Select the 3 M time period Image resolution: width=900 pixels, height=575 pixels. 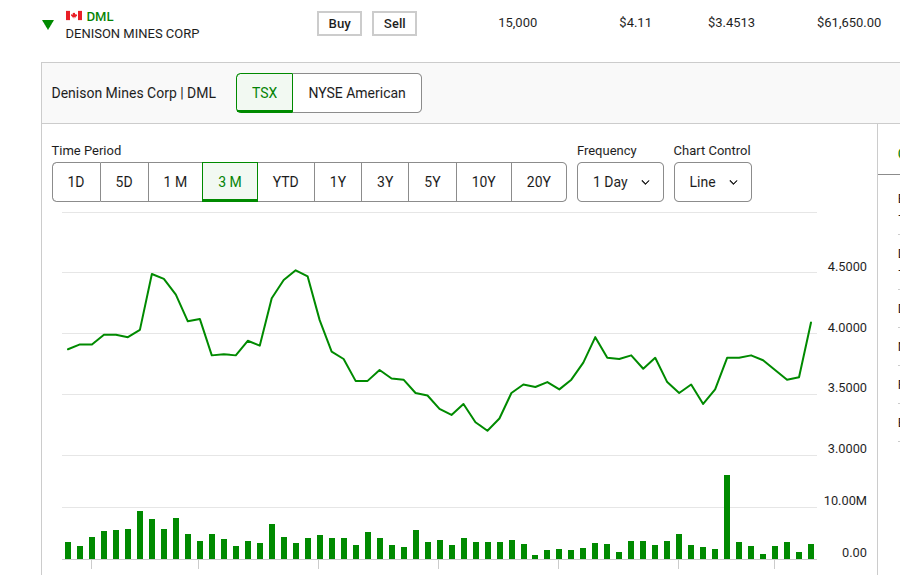coord(230,182)
